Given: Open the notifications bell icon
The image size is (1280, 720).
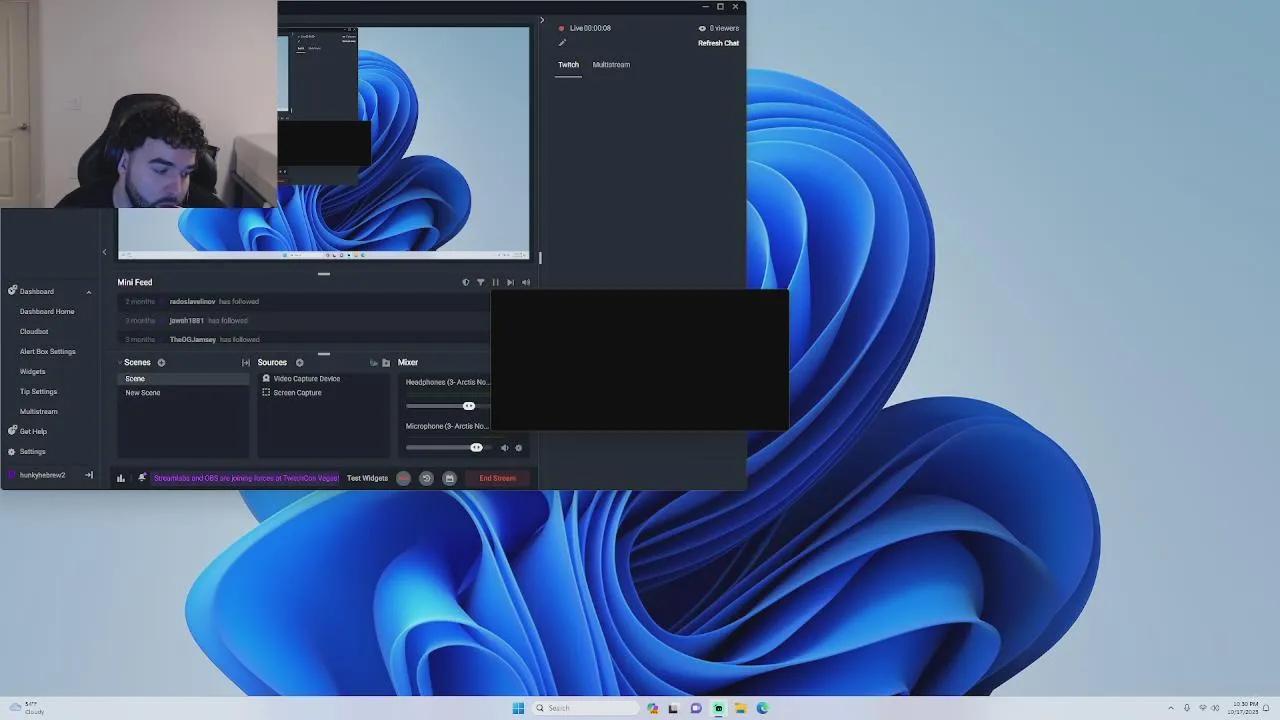Looking at the screenshot, I should coord(142,478).
